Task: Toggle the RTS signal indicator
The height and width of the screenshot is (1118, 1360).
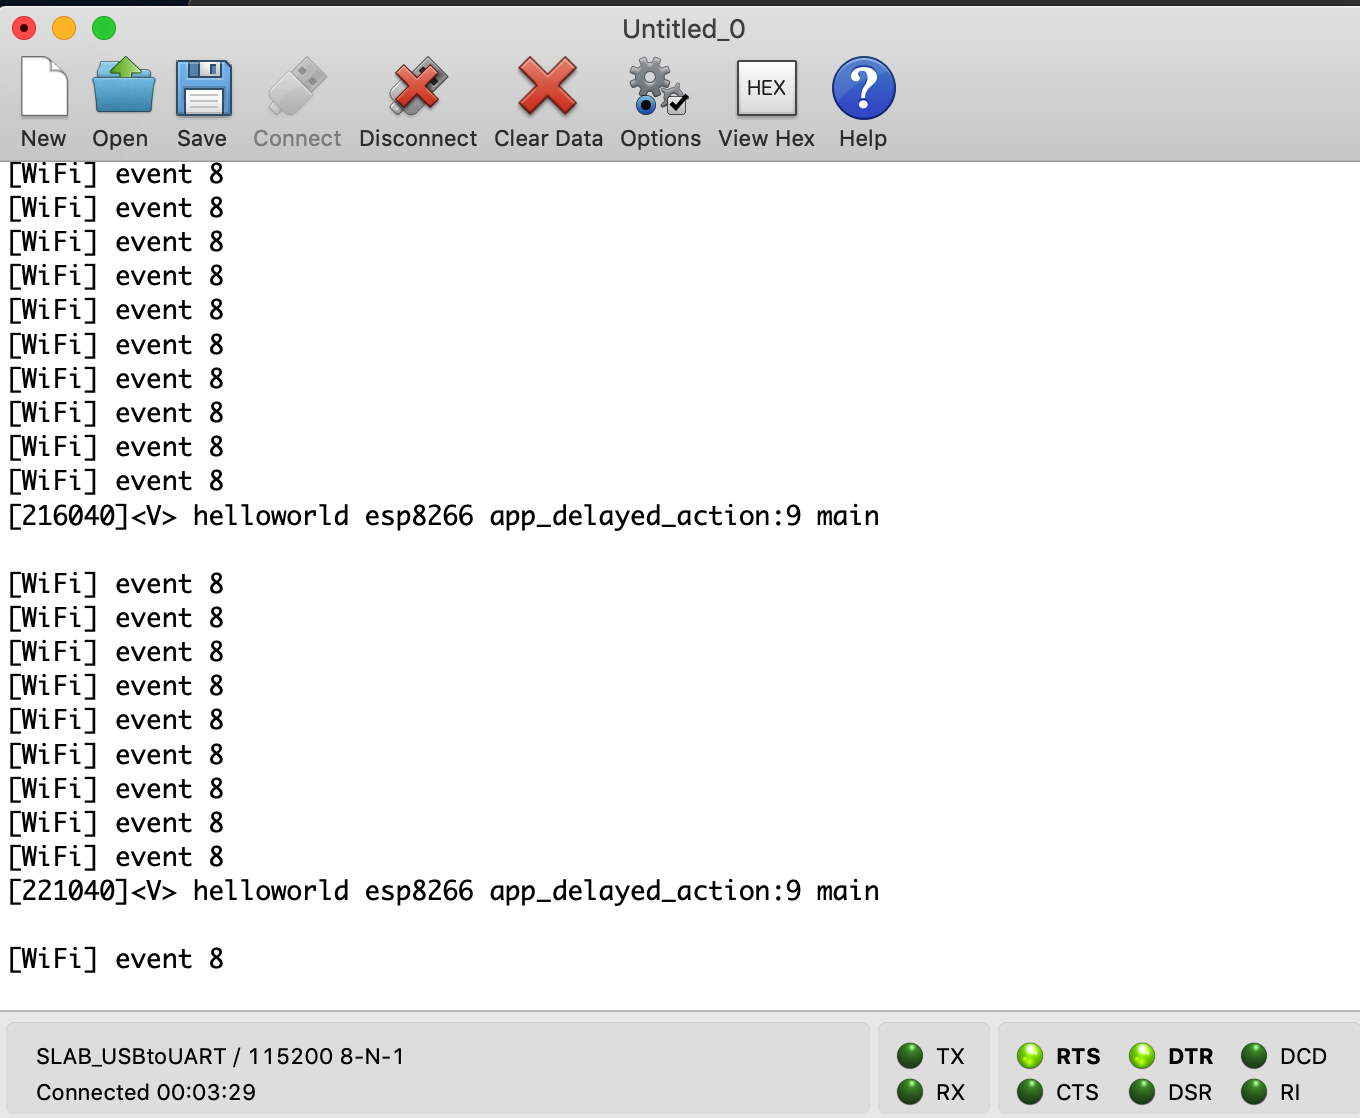Action: tap(1030, 1056)
